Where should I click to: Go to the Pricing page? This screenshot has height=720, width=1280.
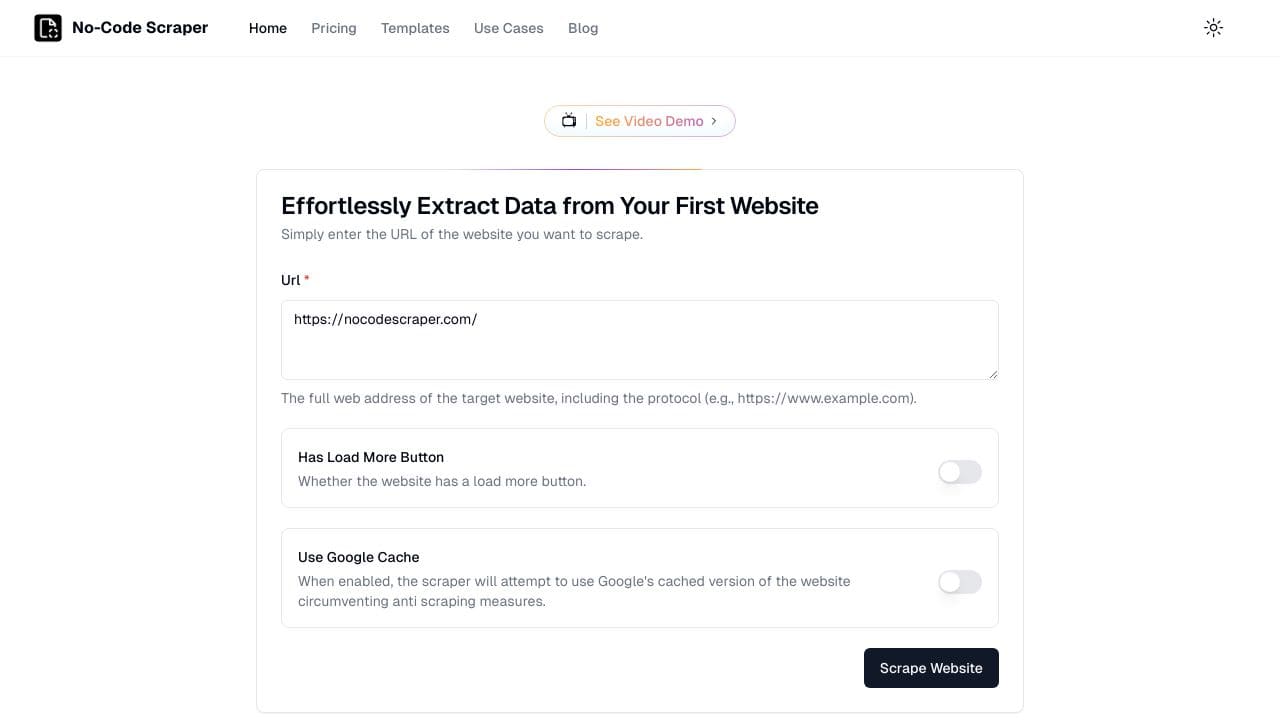334,28
